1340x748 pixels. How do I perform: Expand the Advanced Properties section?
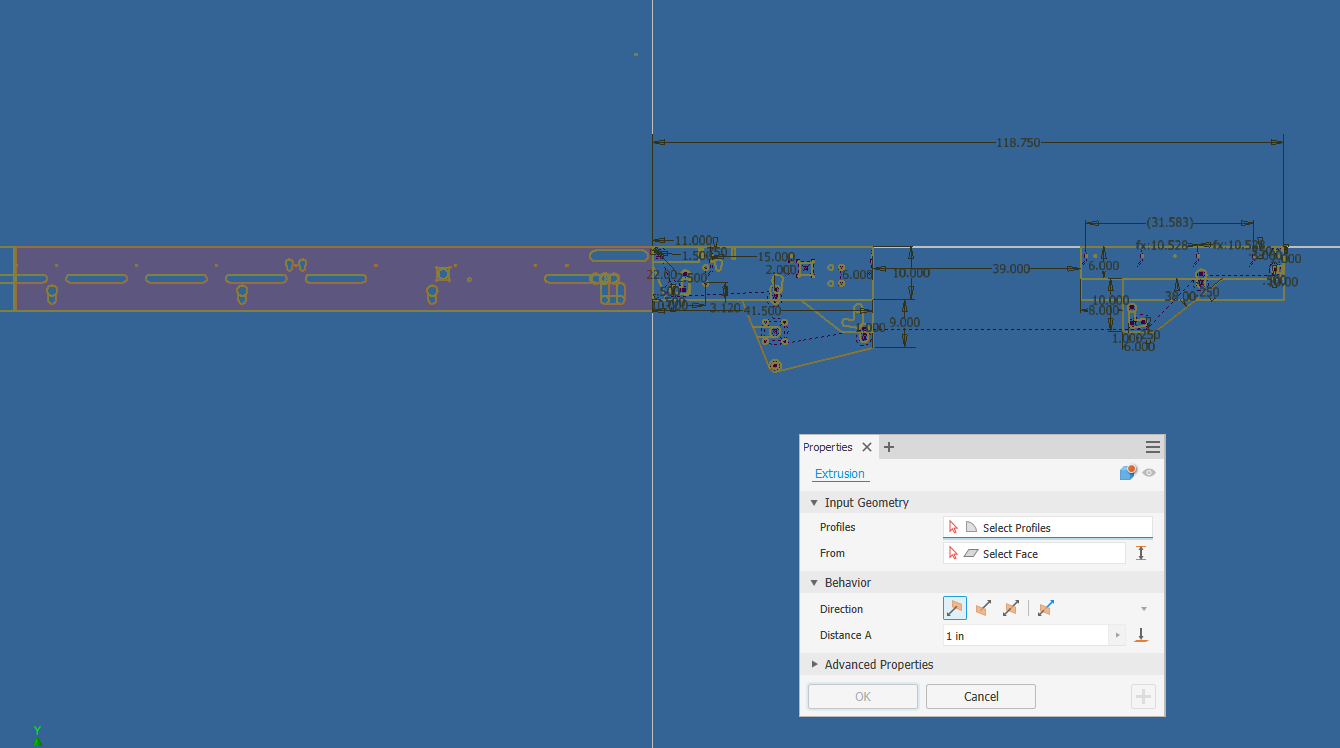point(814,665)
